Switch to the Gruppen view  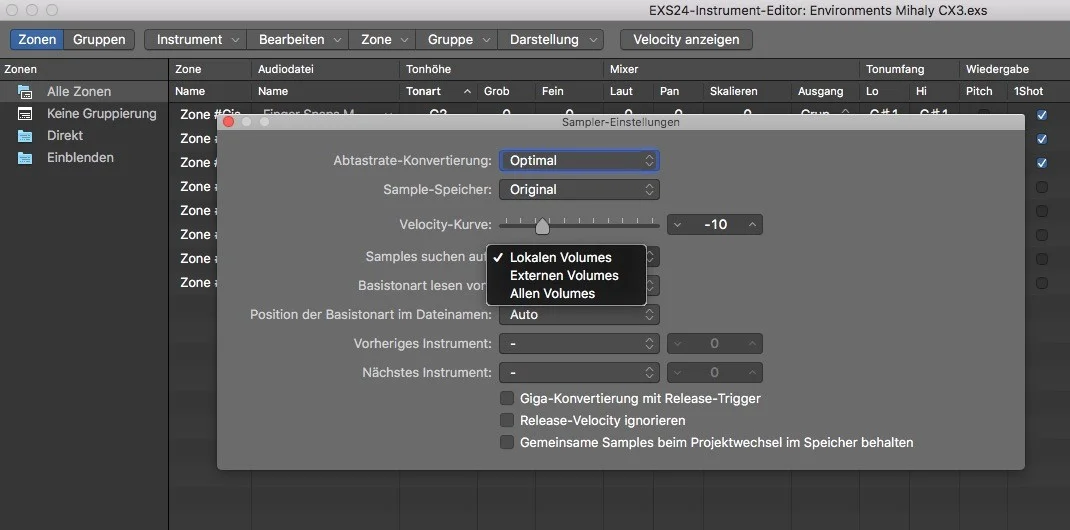click(99, 40)
